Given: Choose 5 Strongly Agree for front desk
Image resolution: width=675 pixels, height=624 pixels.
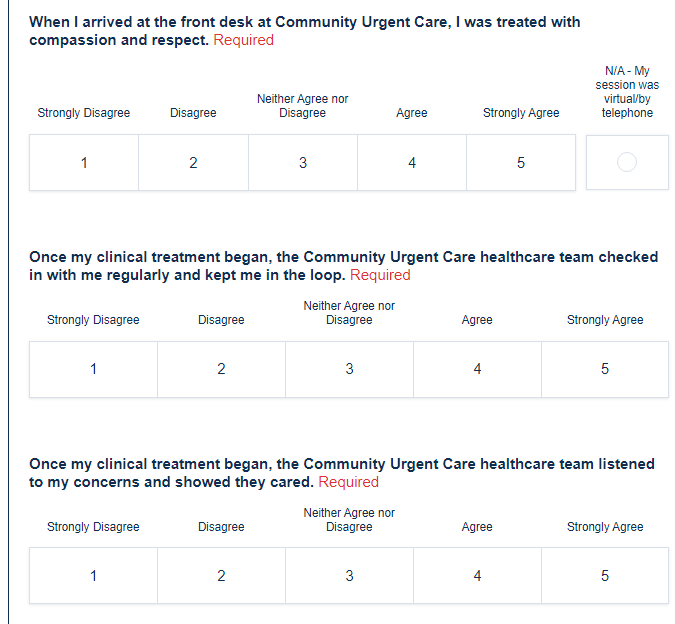Looking at the screenshot, I should pos(521,163).
